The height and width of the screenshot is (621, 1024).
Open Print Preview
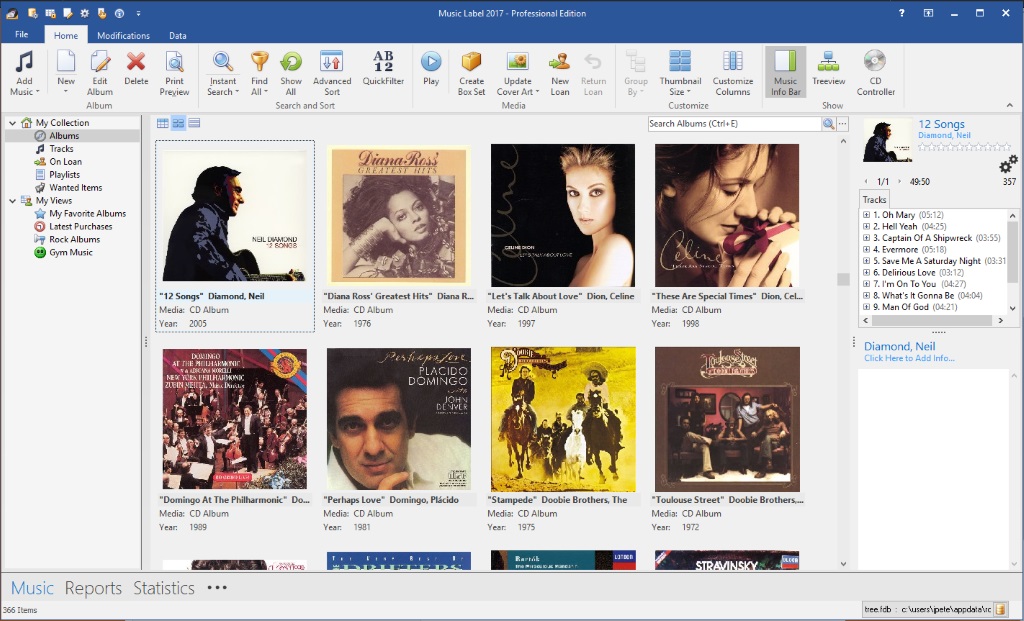tap(174, 72)
